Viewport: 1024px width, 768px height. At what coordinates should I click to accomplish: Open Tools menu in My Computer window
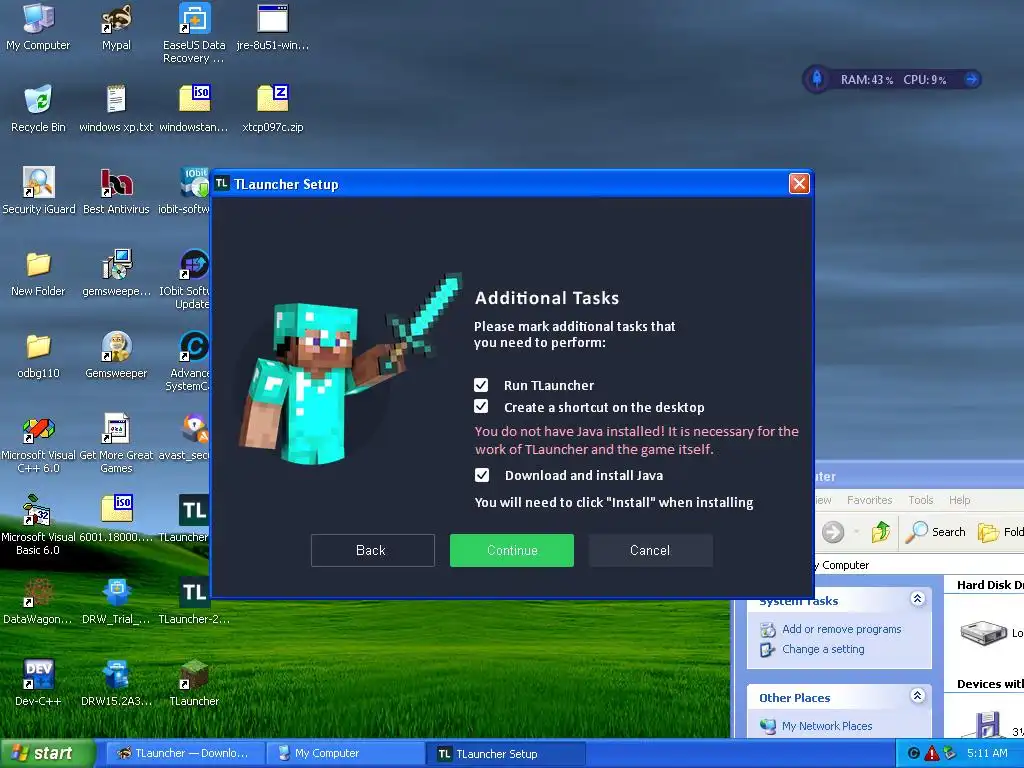click(x=920, y=500)
